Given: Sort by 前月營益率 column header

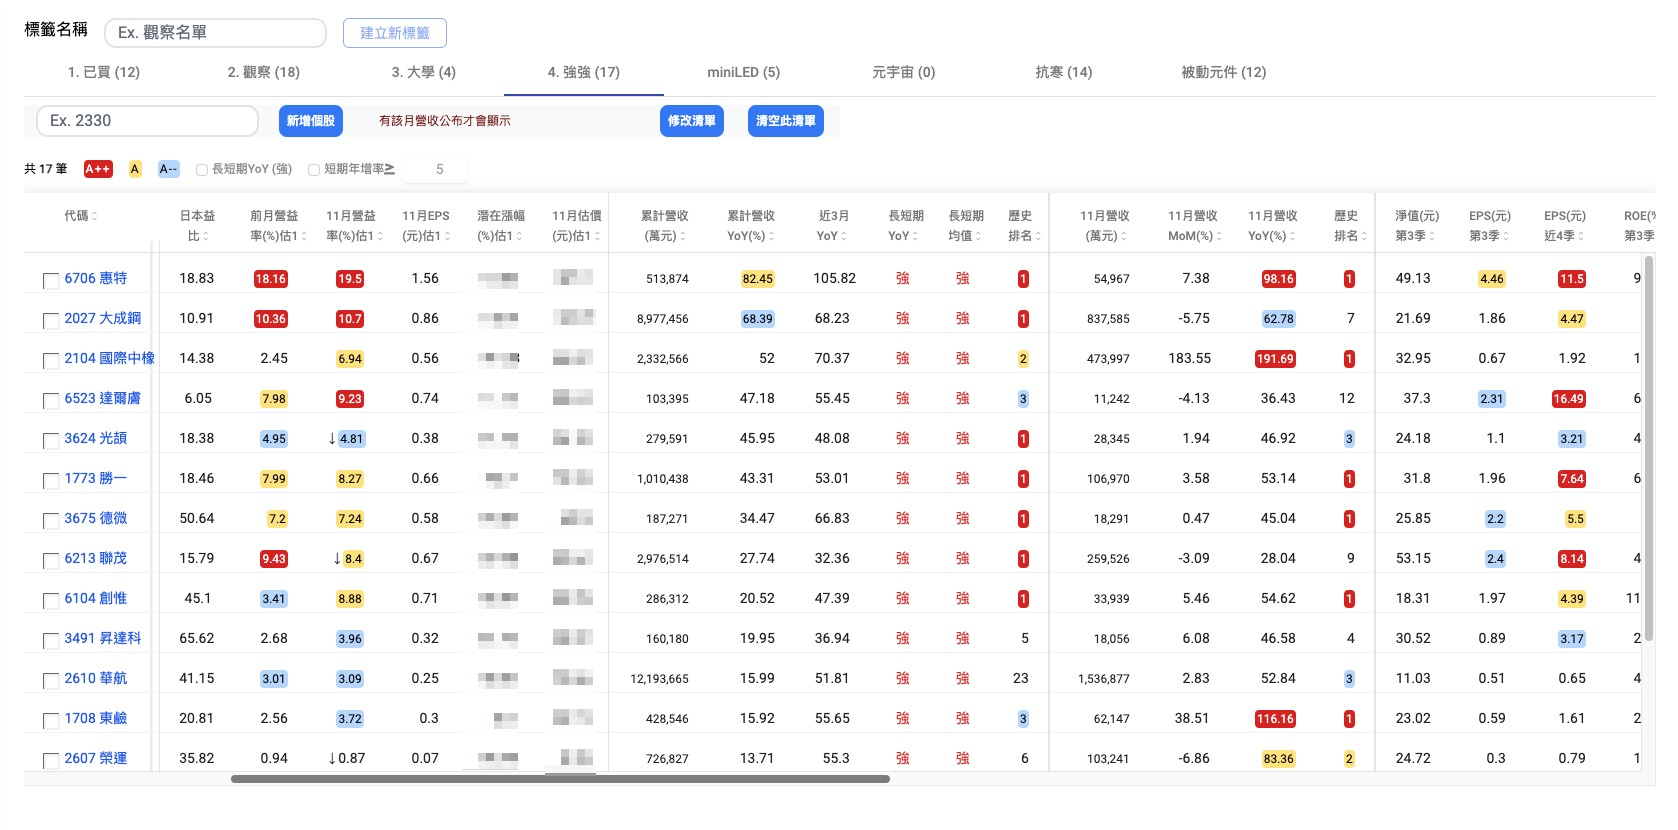Looking at the screenshot, I should [x=274, y=226].
